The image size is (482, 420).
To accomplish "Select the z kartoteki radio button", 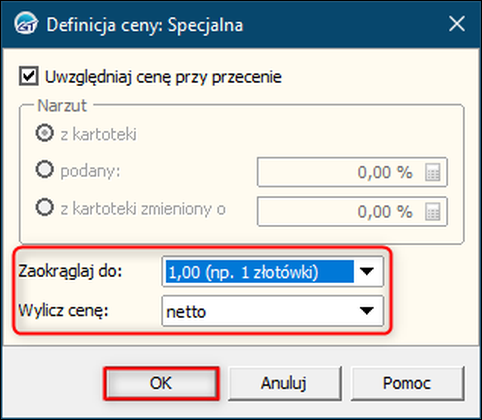I will 45,133.
